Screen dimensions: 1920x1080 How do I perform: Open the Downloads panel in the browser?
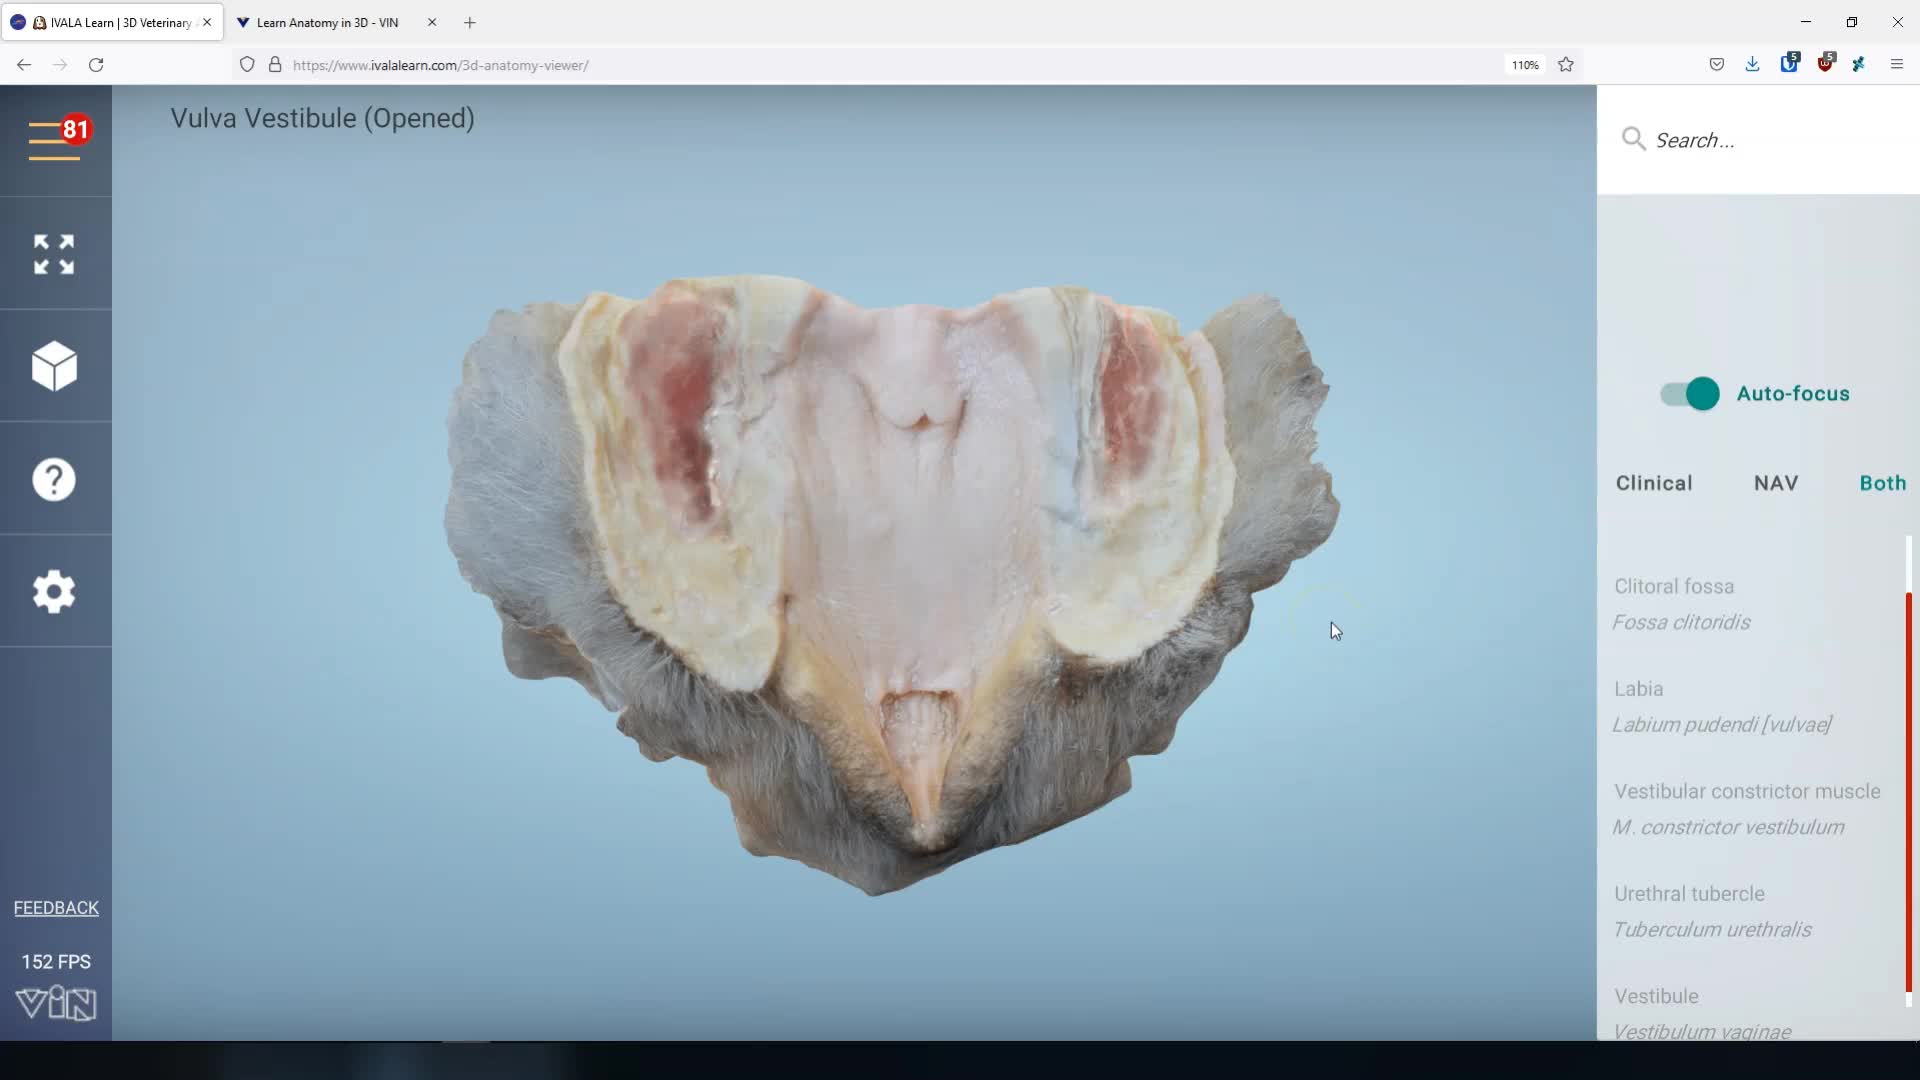tap(1753, 63)
